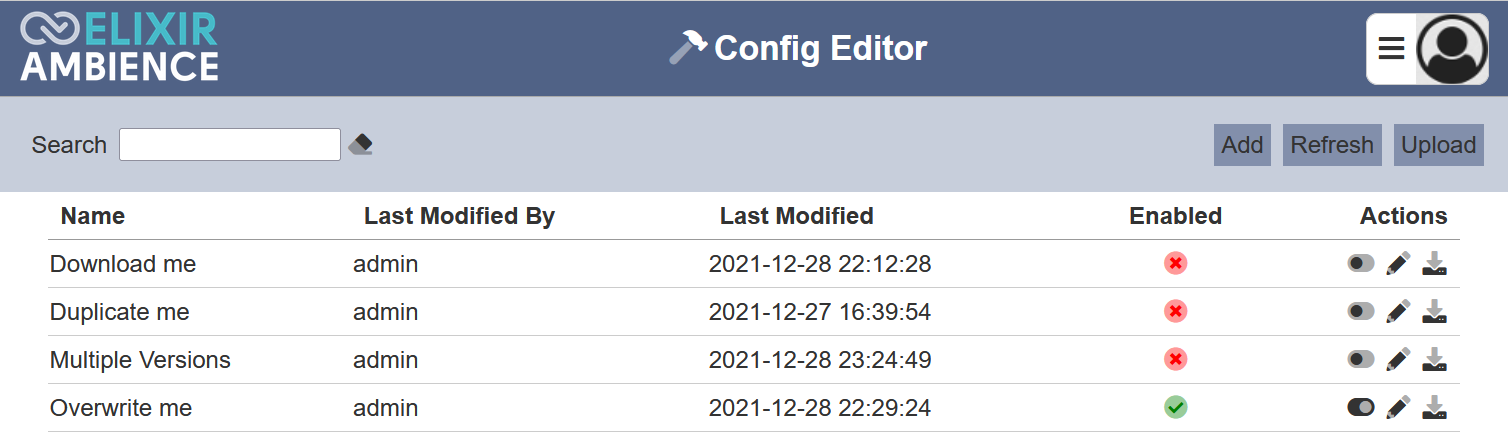Click the Add button
This screenshot has height=444, width=1508.
[x=1242, y=145]
